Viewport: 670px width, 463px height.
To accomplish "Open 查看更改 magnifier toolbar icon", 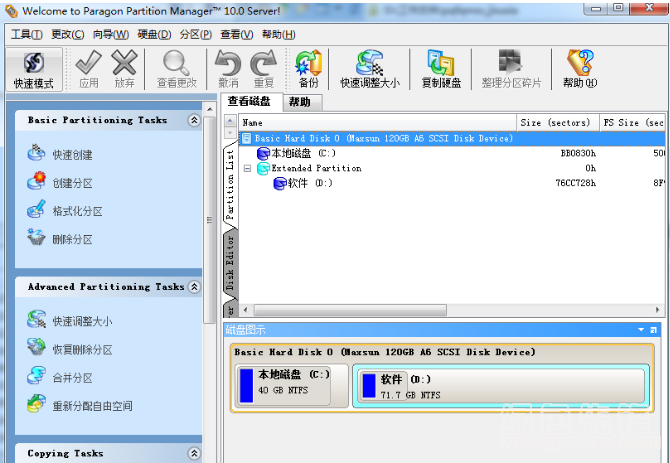I will [176, 62].
